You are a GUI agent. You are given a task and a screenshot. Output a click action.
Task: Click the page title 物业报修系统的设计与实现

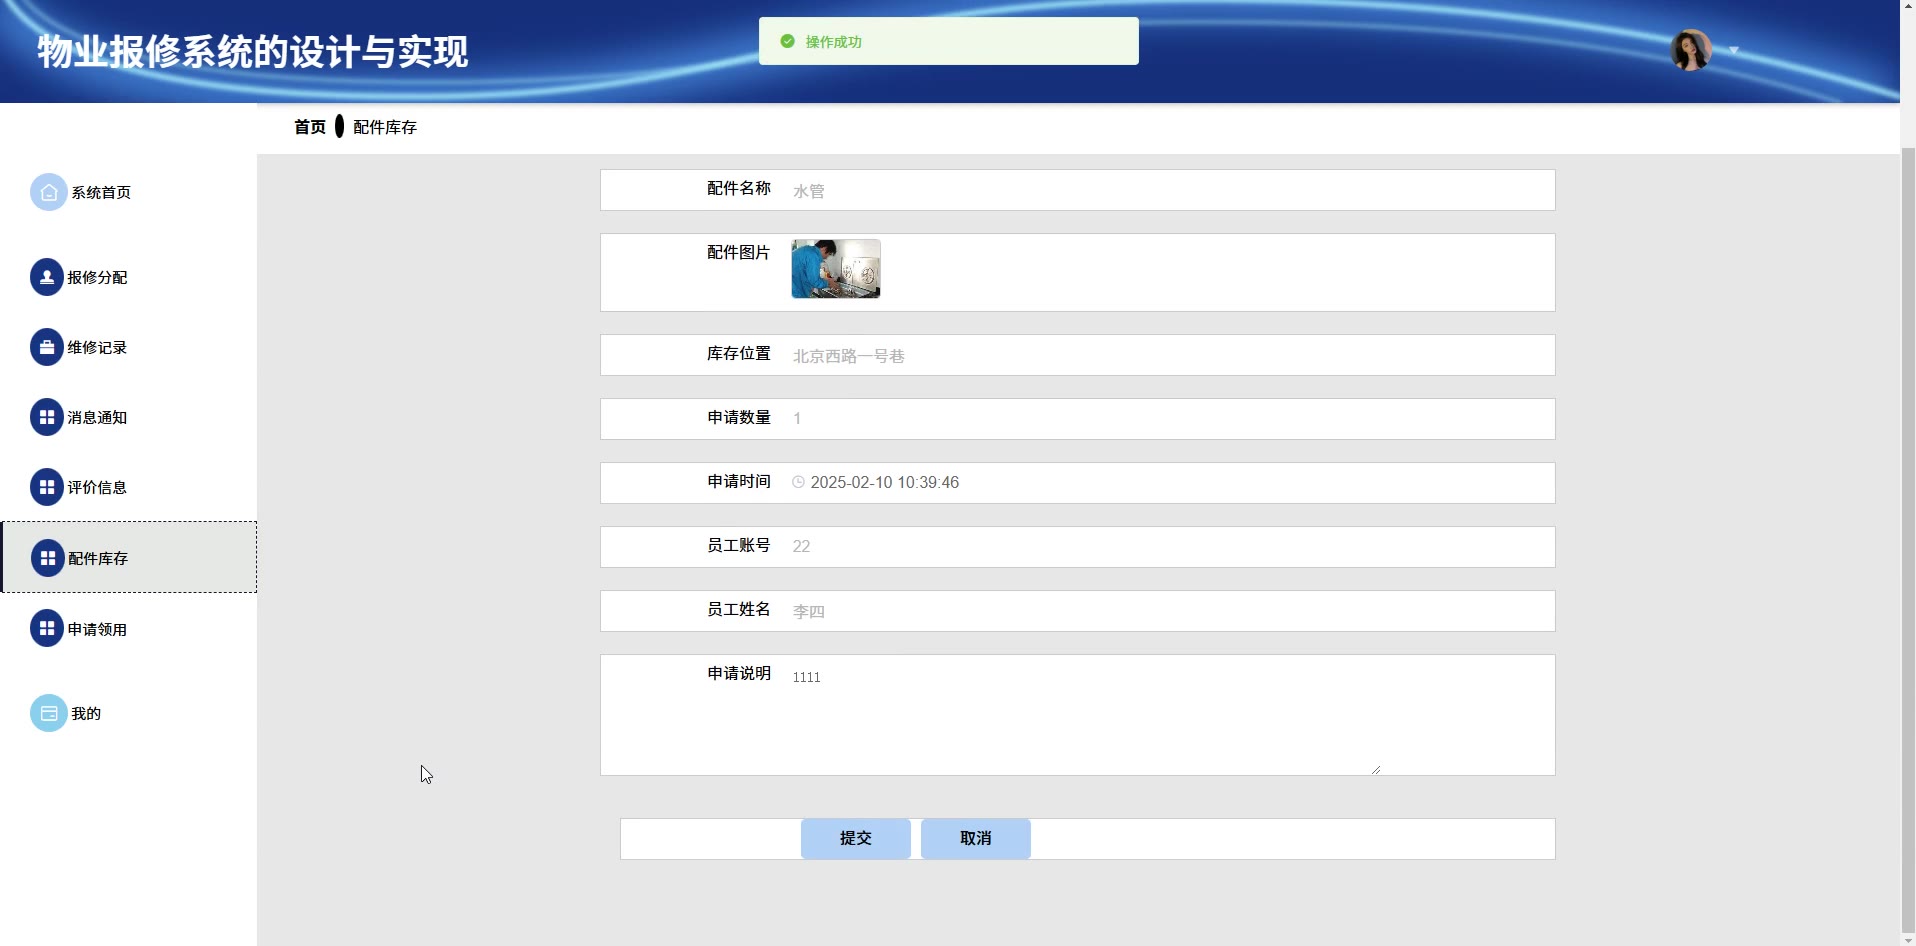tap(253, 51)
